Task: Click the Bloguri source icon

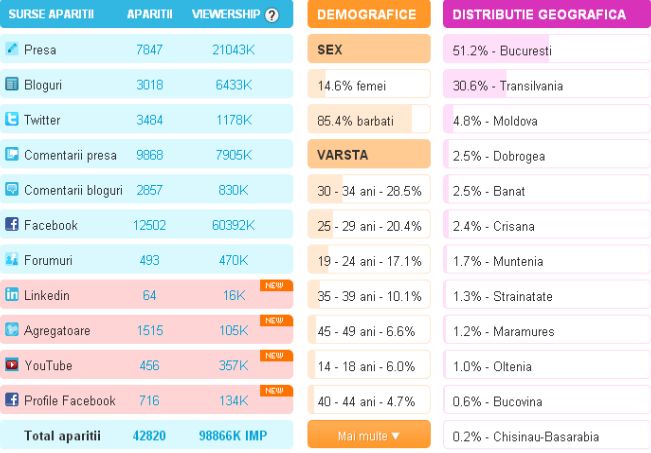Action: pyautogui.click(x=12, y=85)
